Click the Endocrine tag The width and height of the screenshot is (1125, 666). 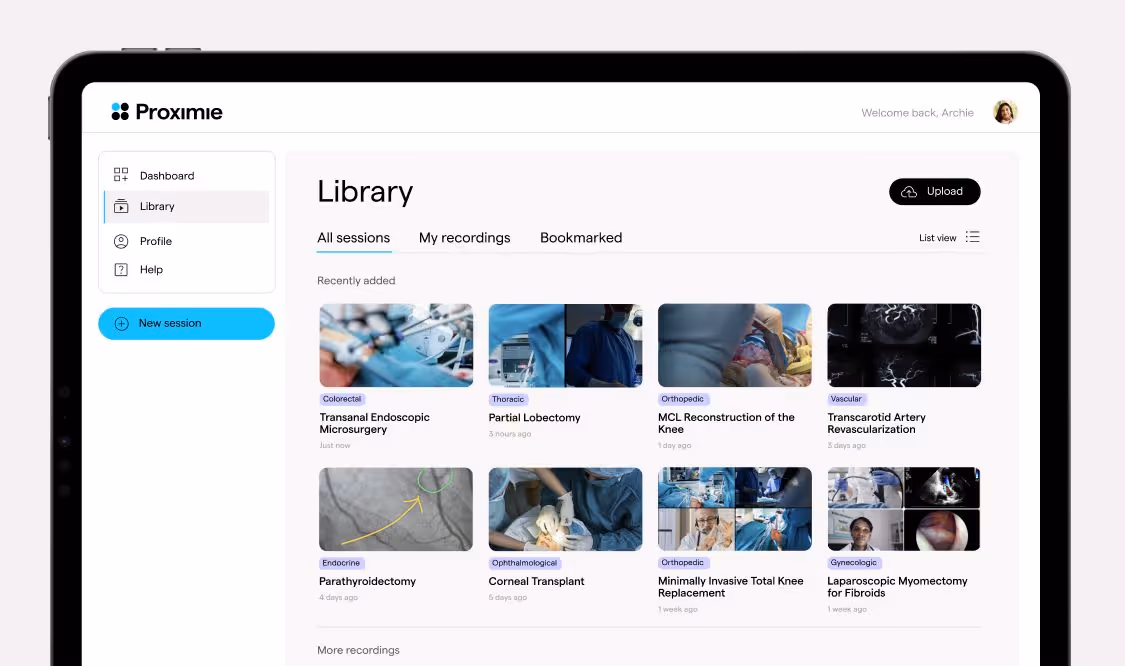pyautogui.click(x=341, y=563)
